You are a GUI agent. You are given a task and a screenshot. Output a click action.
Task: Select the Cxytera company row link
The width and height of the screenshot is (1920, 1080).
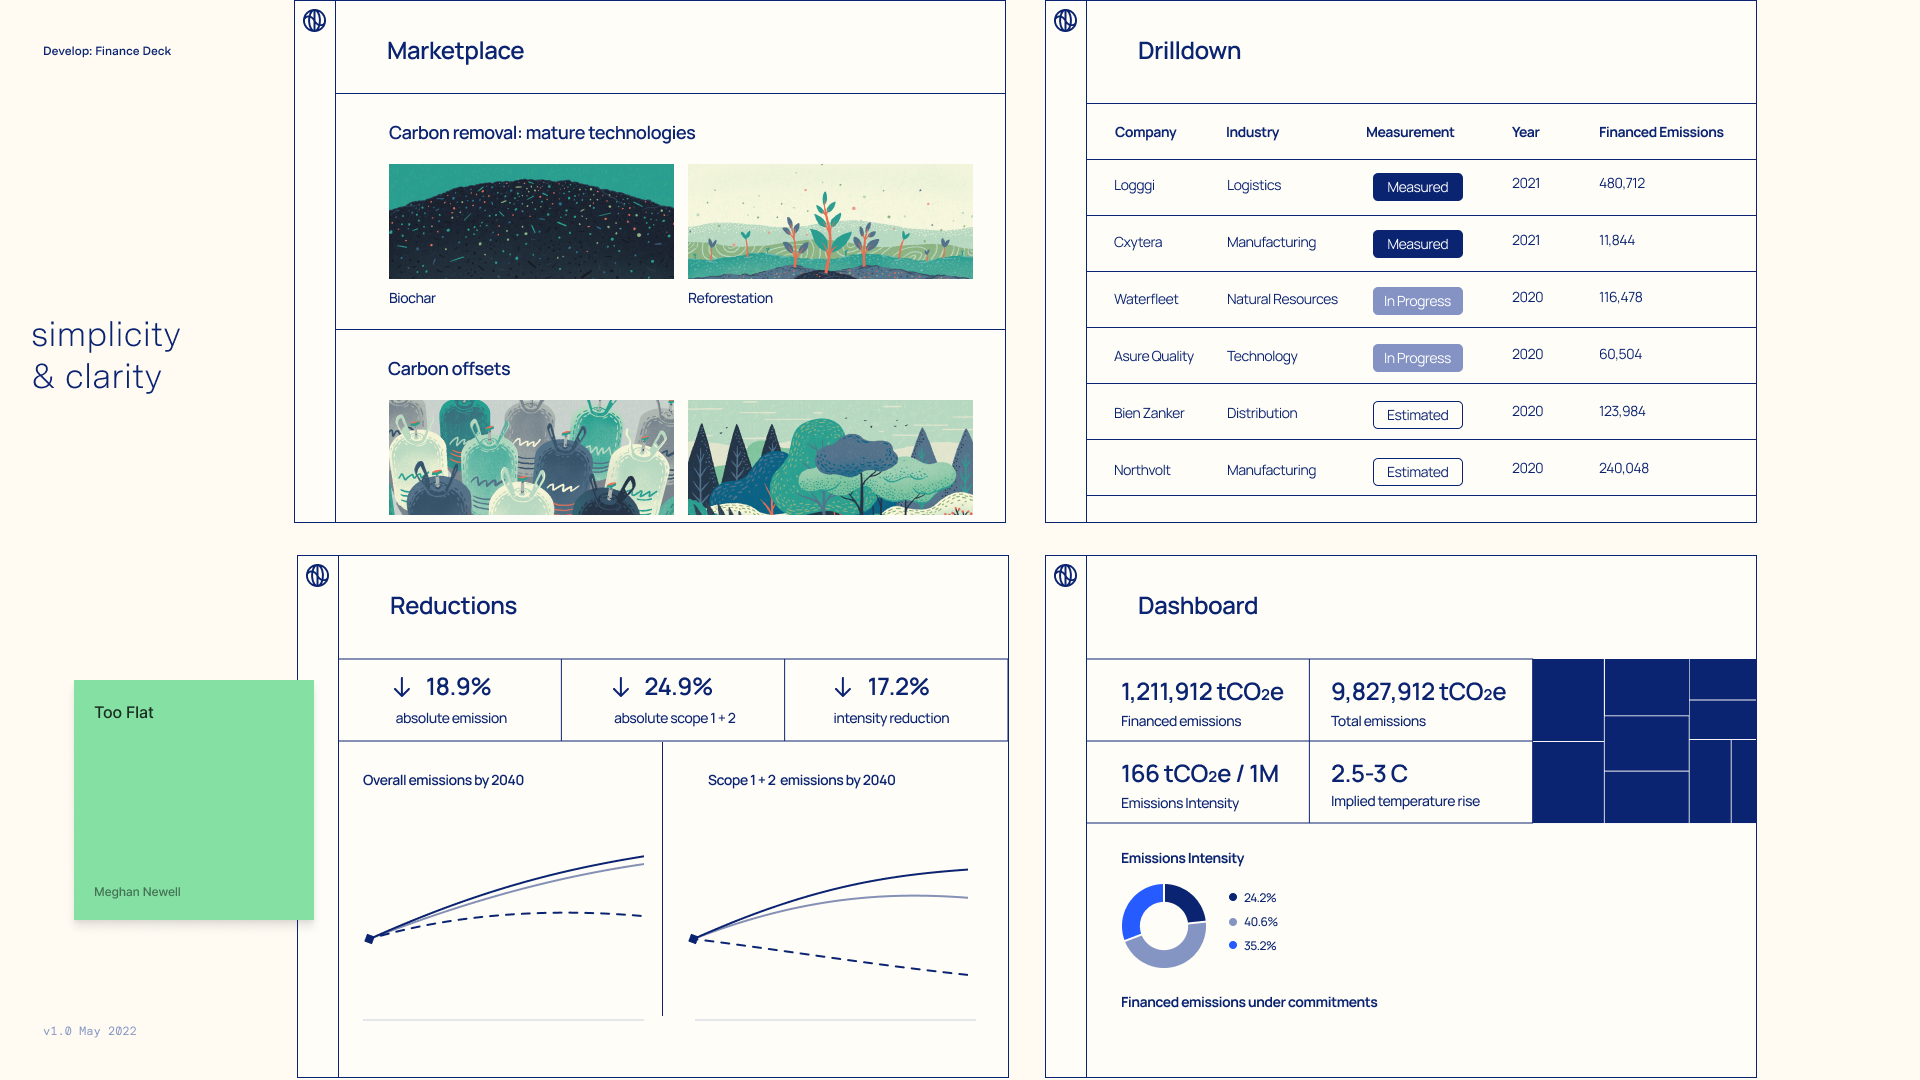[1137, 242]
